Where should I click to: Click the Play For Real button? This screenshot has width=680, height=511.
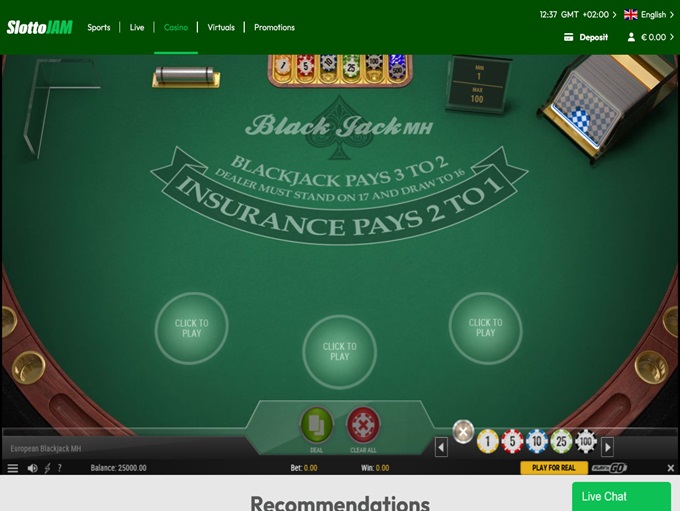pos(554,468)
